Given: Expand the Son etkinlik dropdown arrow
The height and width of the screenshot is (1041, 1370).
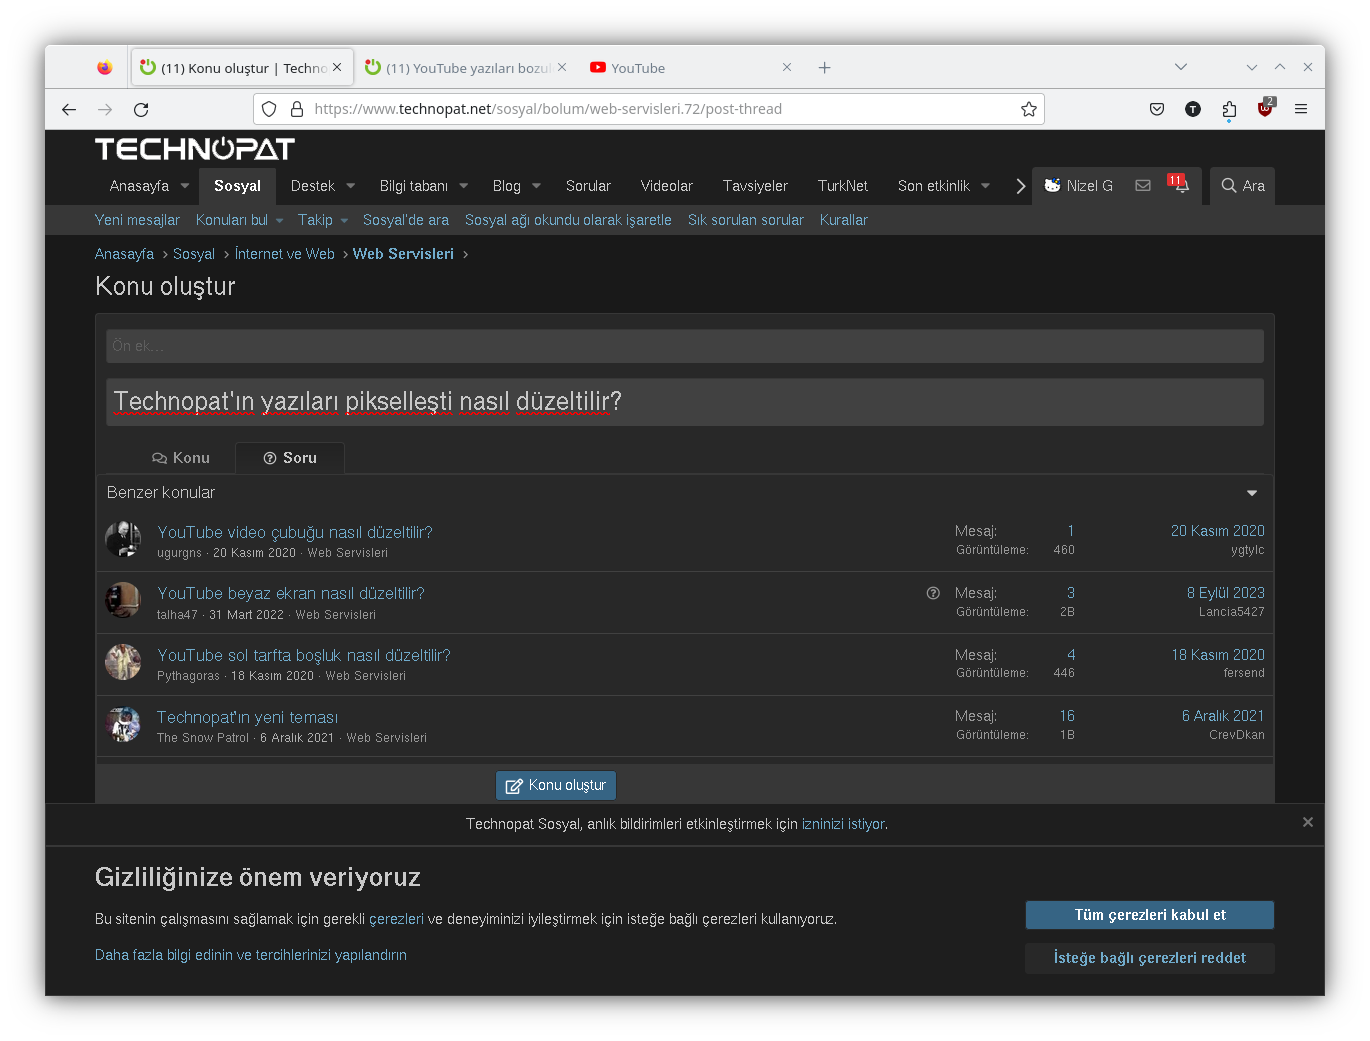Looking at the screenshot, I should click(986, 186).
